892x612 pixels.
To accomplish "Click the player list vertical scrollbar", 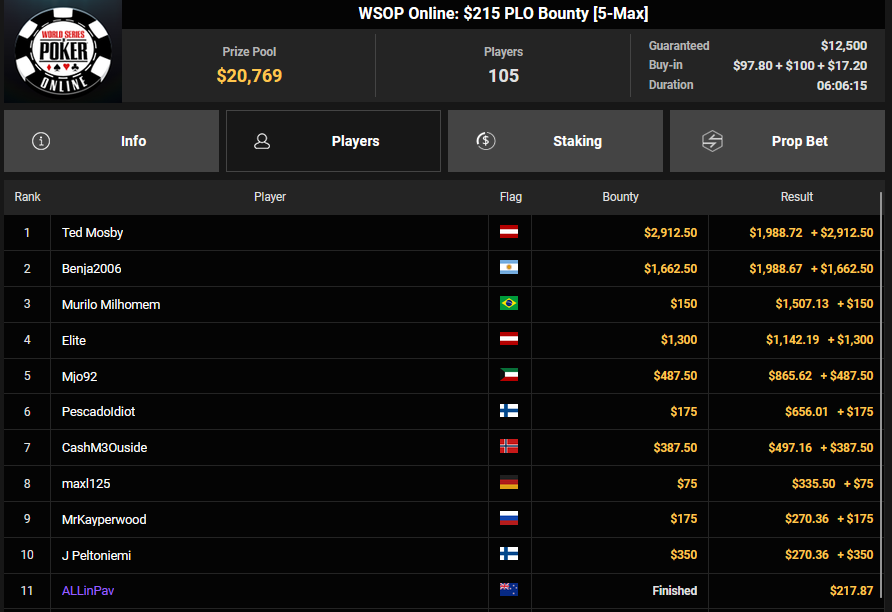I will point(882,398).
